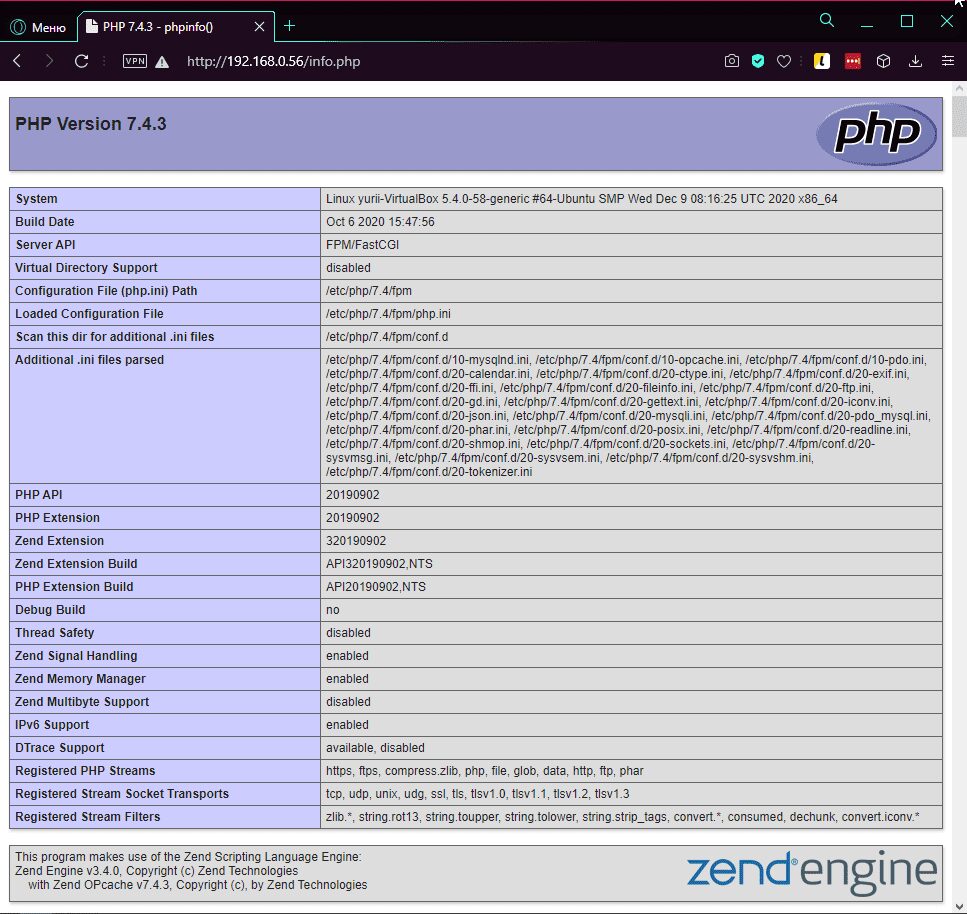The image size is (967, 914).
Task: Open the ad blocker shield panel
Action: [x=758, y=61]
